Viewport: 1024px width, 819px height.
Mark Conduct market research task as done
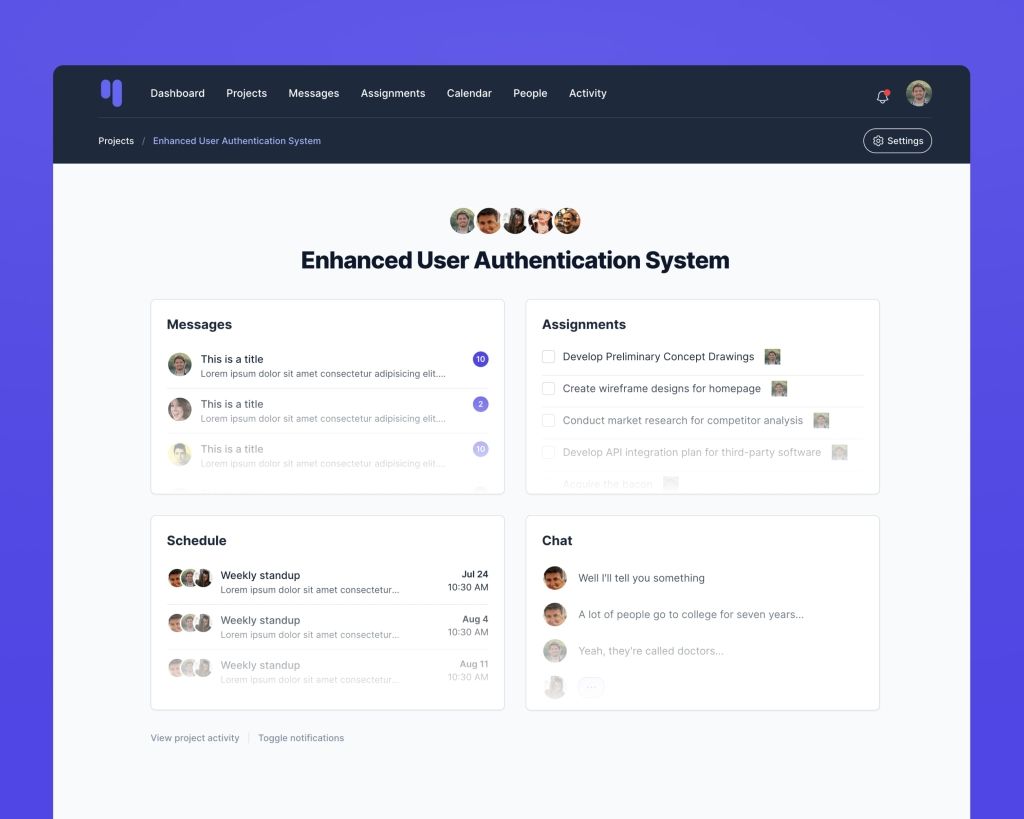point(548,421)
